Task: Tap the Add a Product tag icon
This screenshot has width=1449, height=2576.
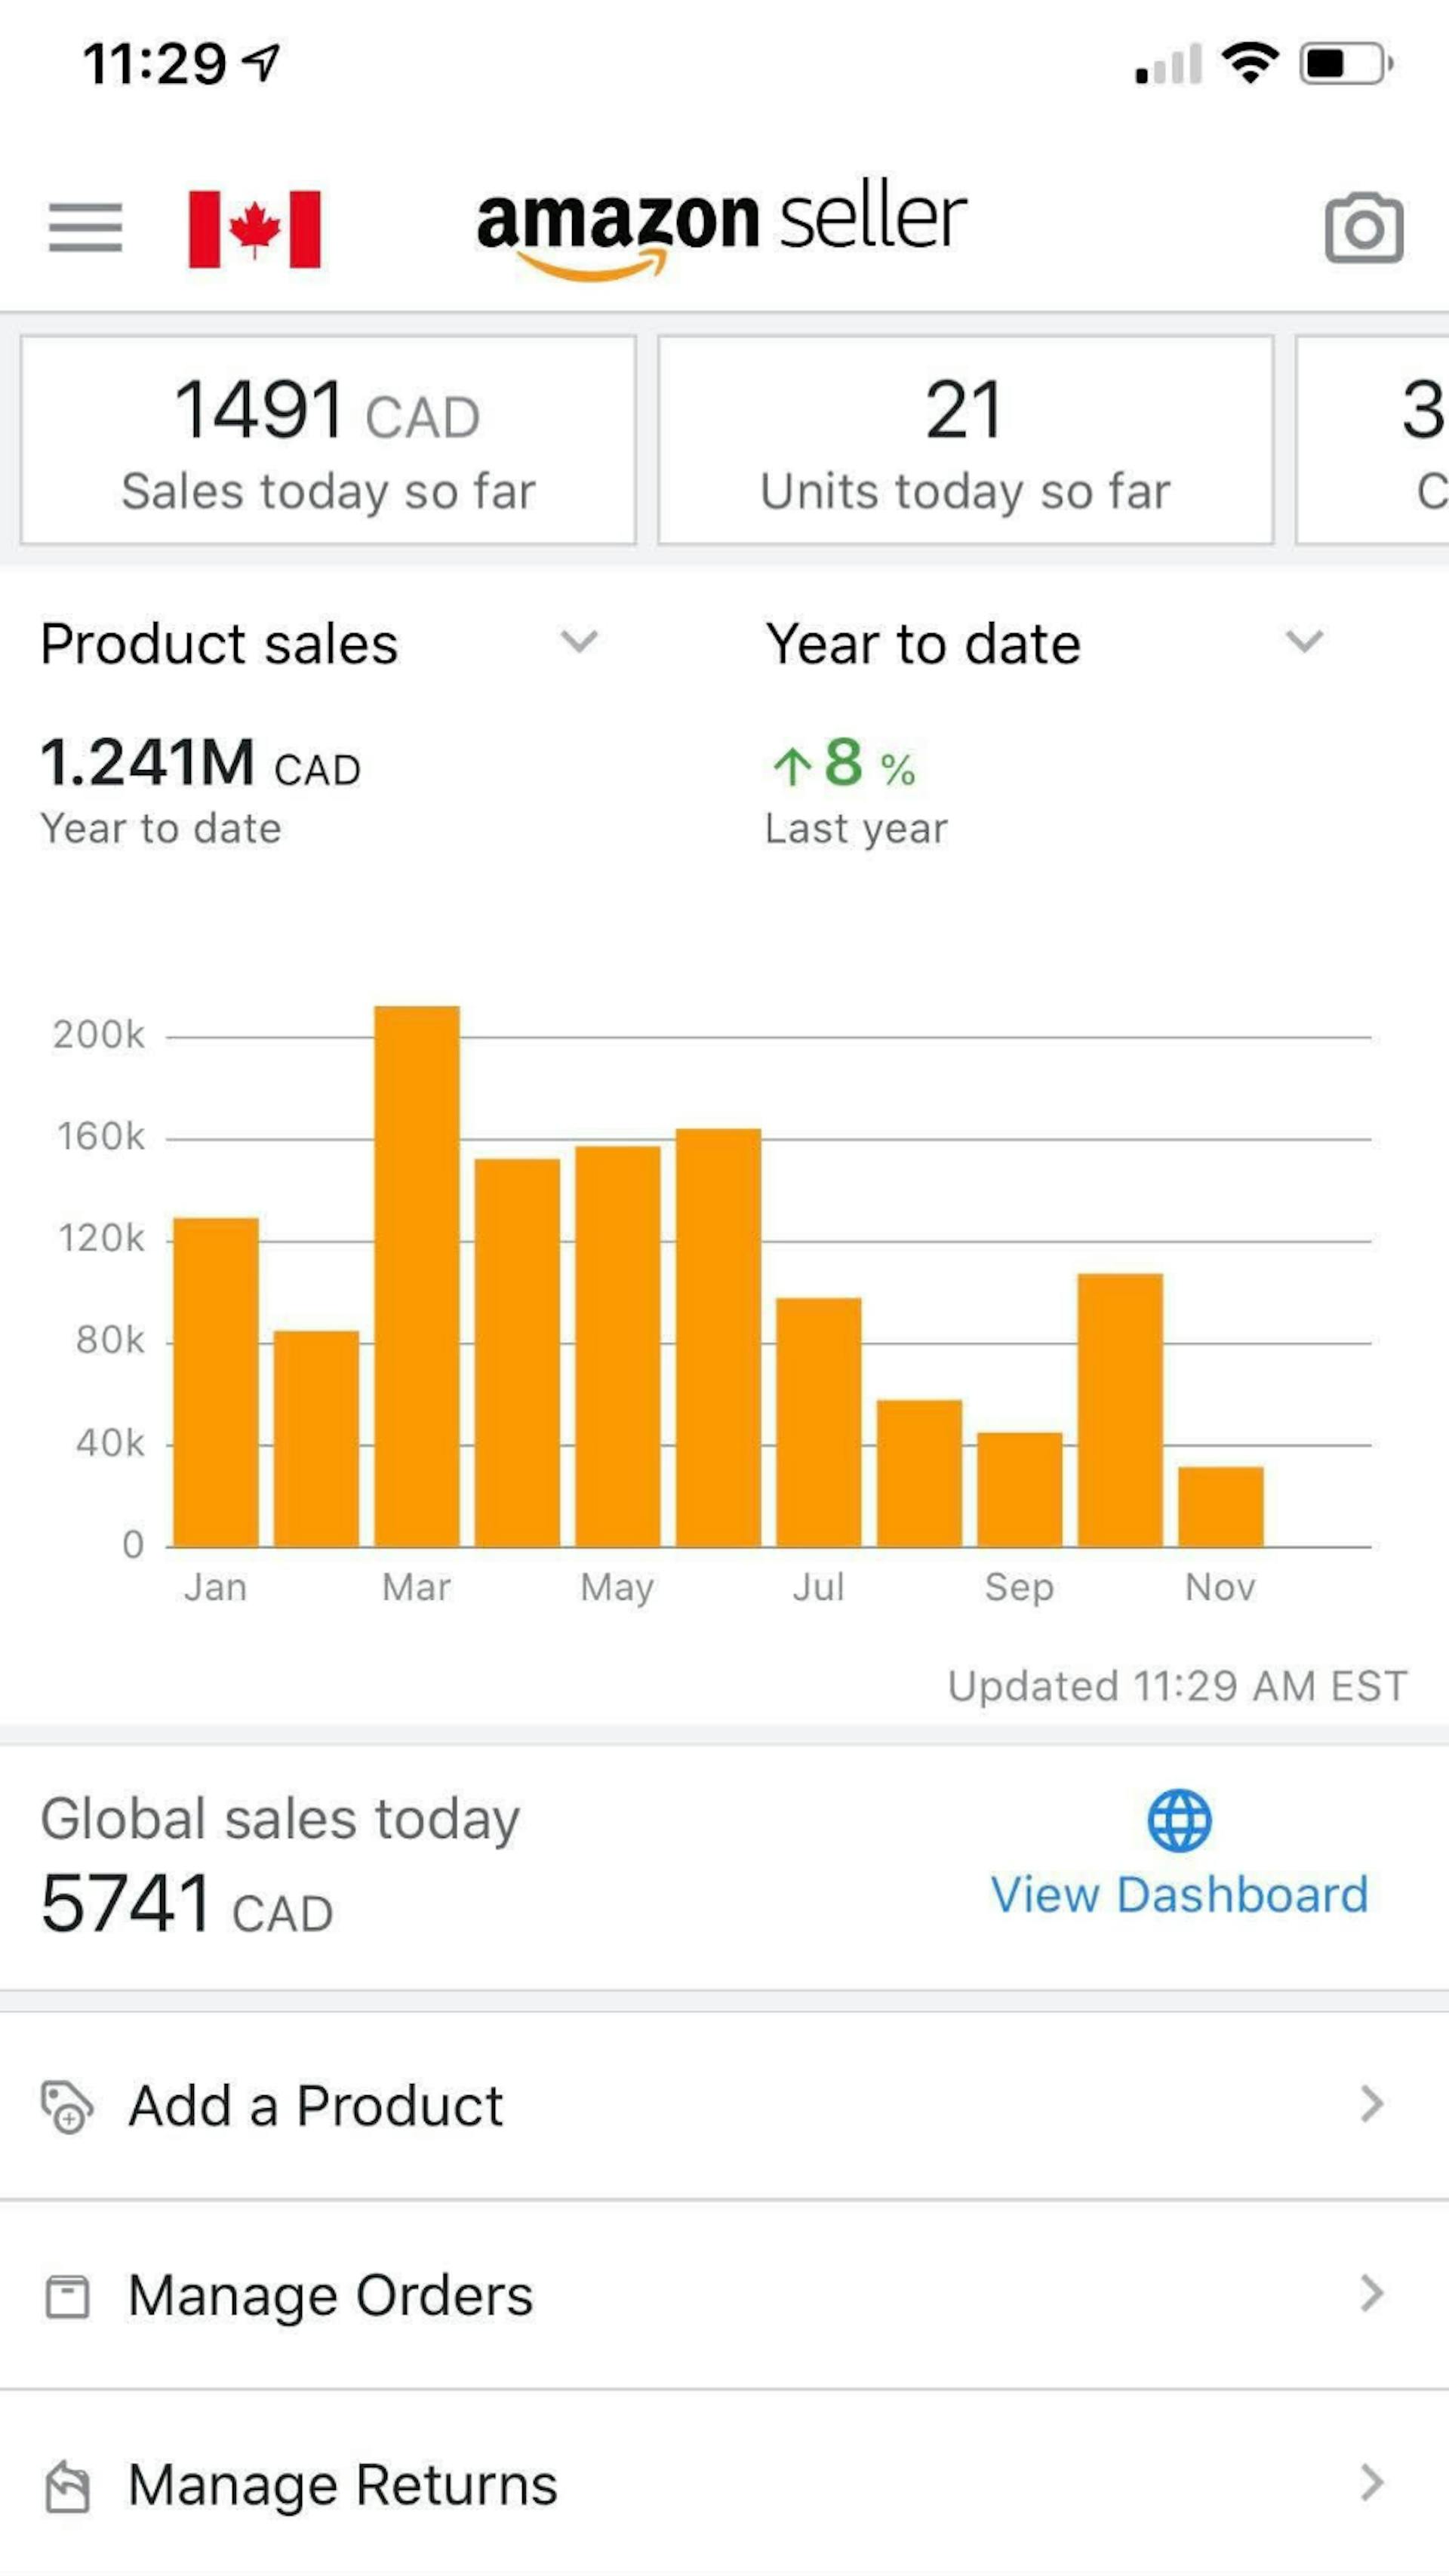Action: 67,2107
